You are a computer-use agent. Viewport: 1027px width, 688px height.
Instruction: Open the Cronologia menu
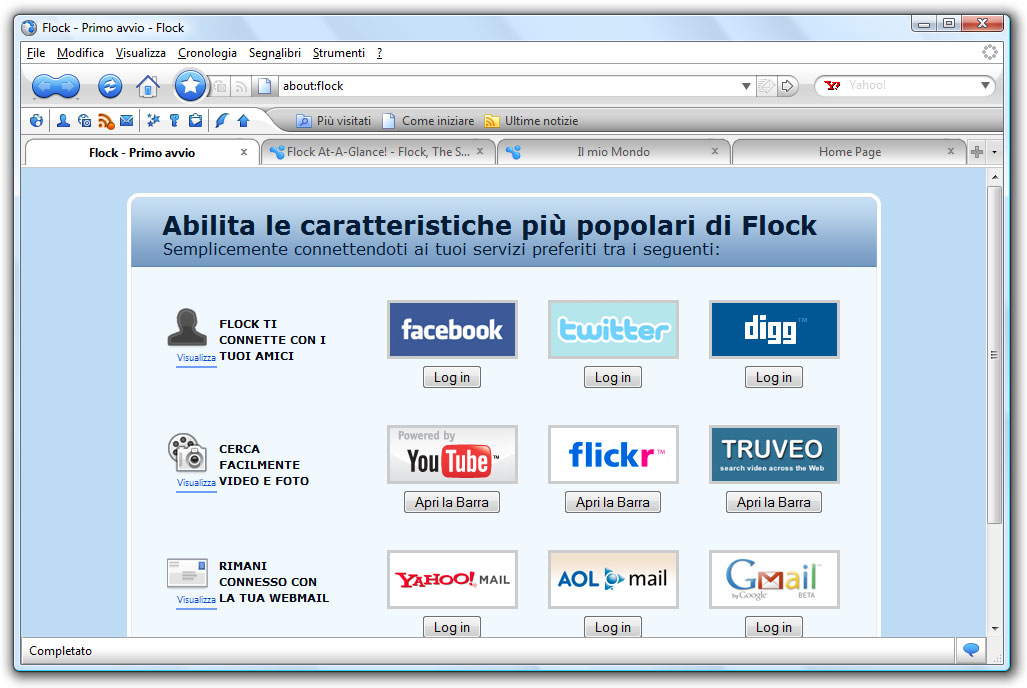tap(207, 53)
